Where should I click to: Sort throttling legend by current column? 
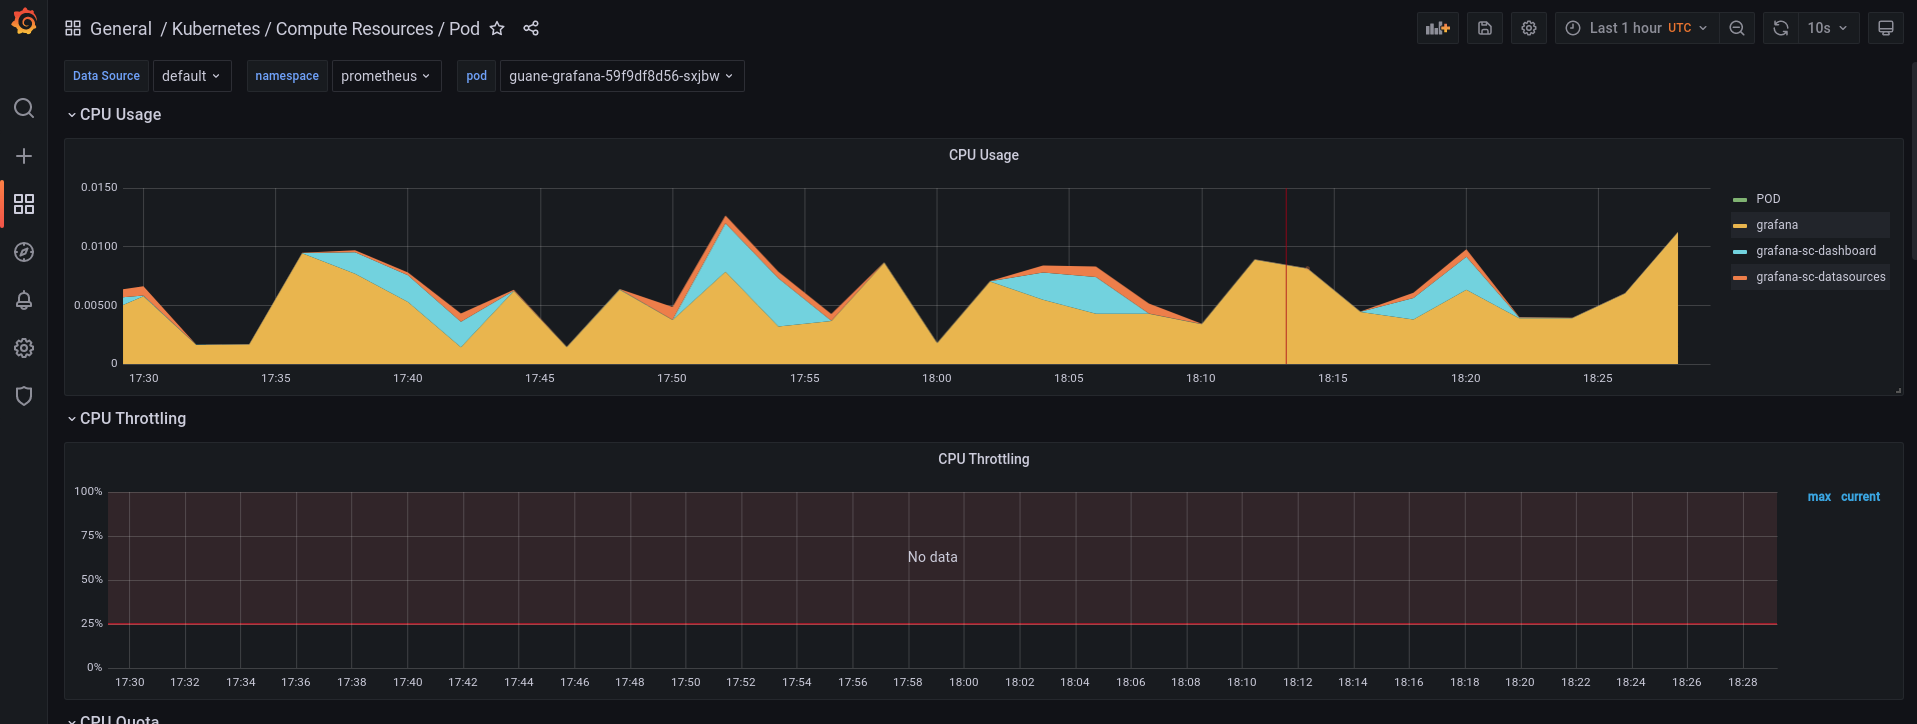tap(1860, 497)
